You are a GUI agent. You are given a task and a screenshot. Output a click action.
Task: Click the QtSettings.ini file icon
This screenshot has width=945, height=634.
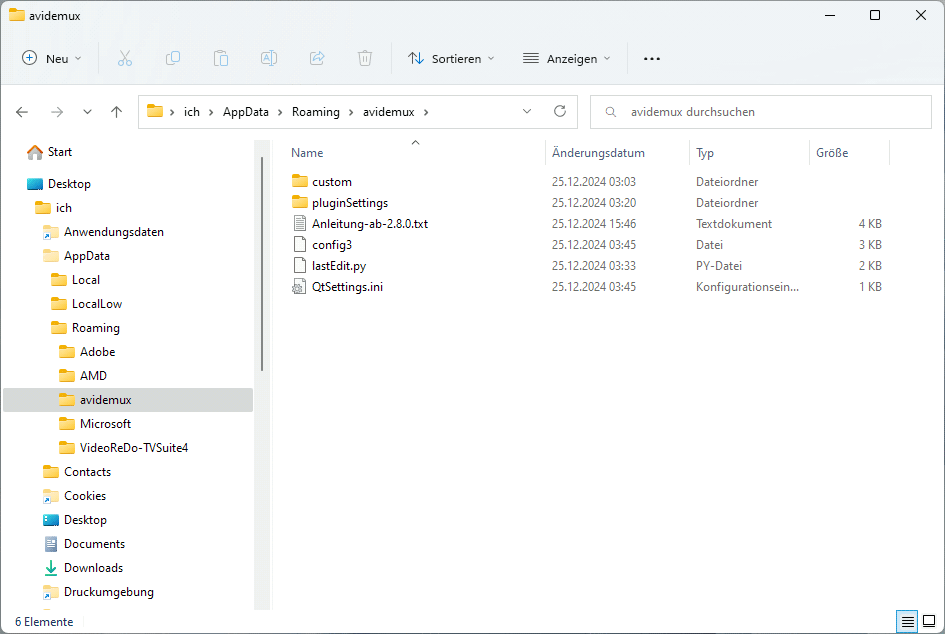[x=299, y=287]
